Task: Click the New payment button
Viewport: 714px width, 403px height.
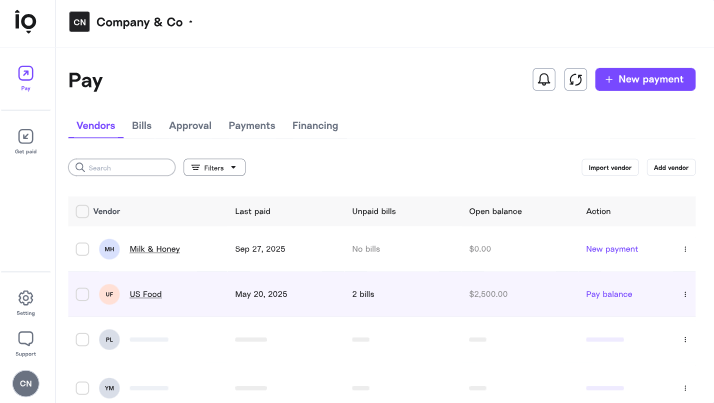Action: [645, 80]
